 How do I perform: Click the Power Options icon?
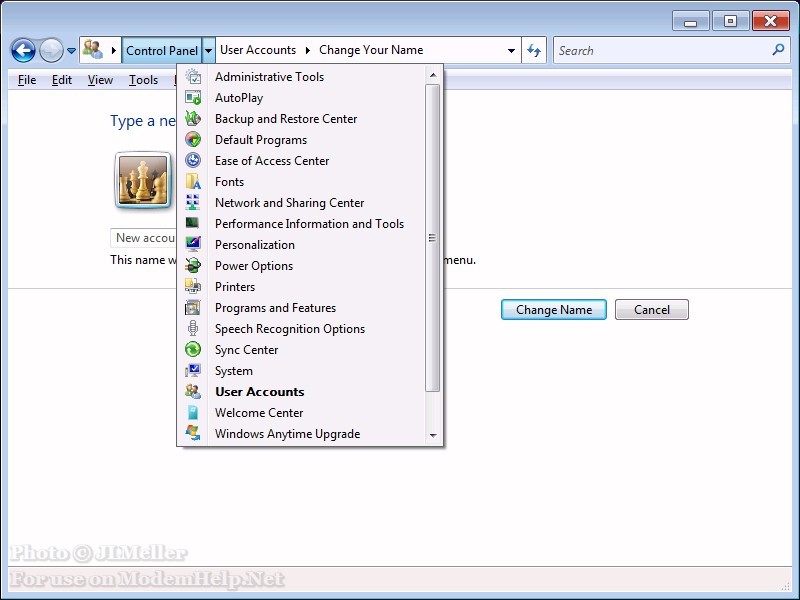tap(193, 265)
